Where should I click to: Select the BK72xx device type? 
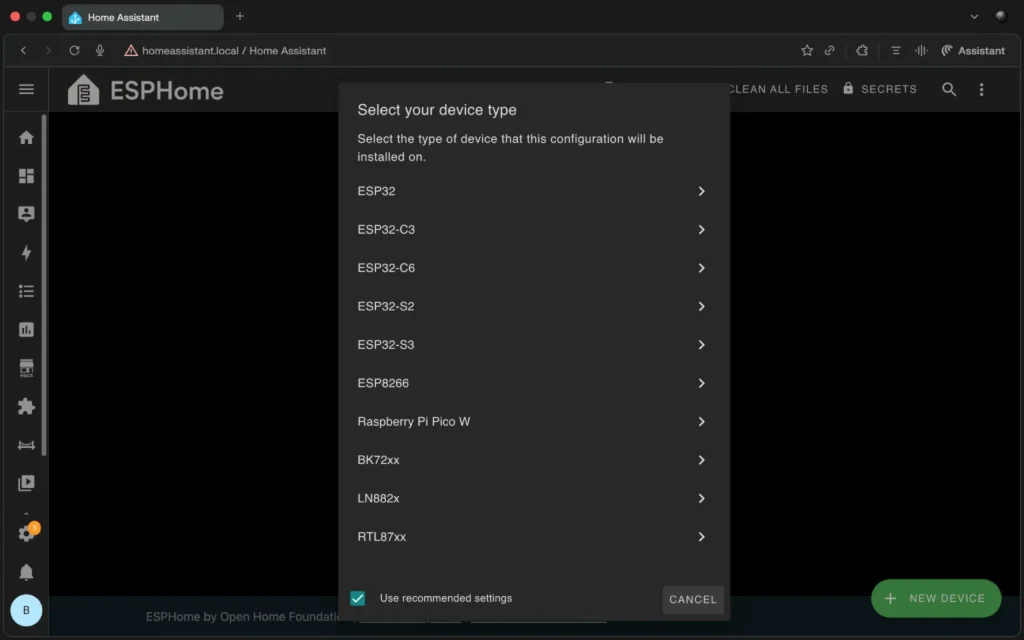pos(534,460)
